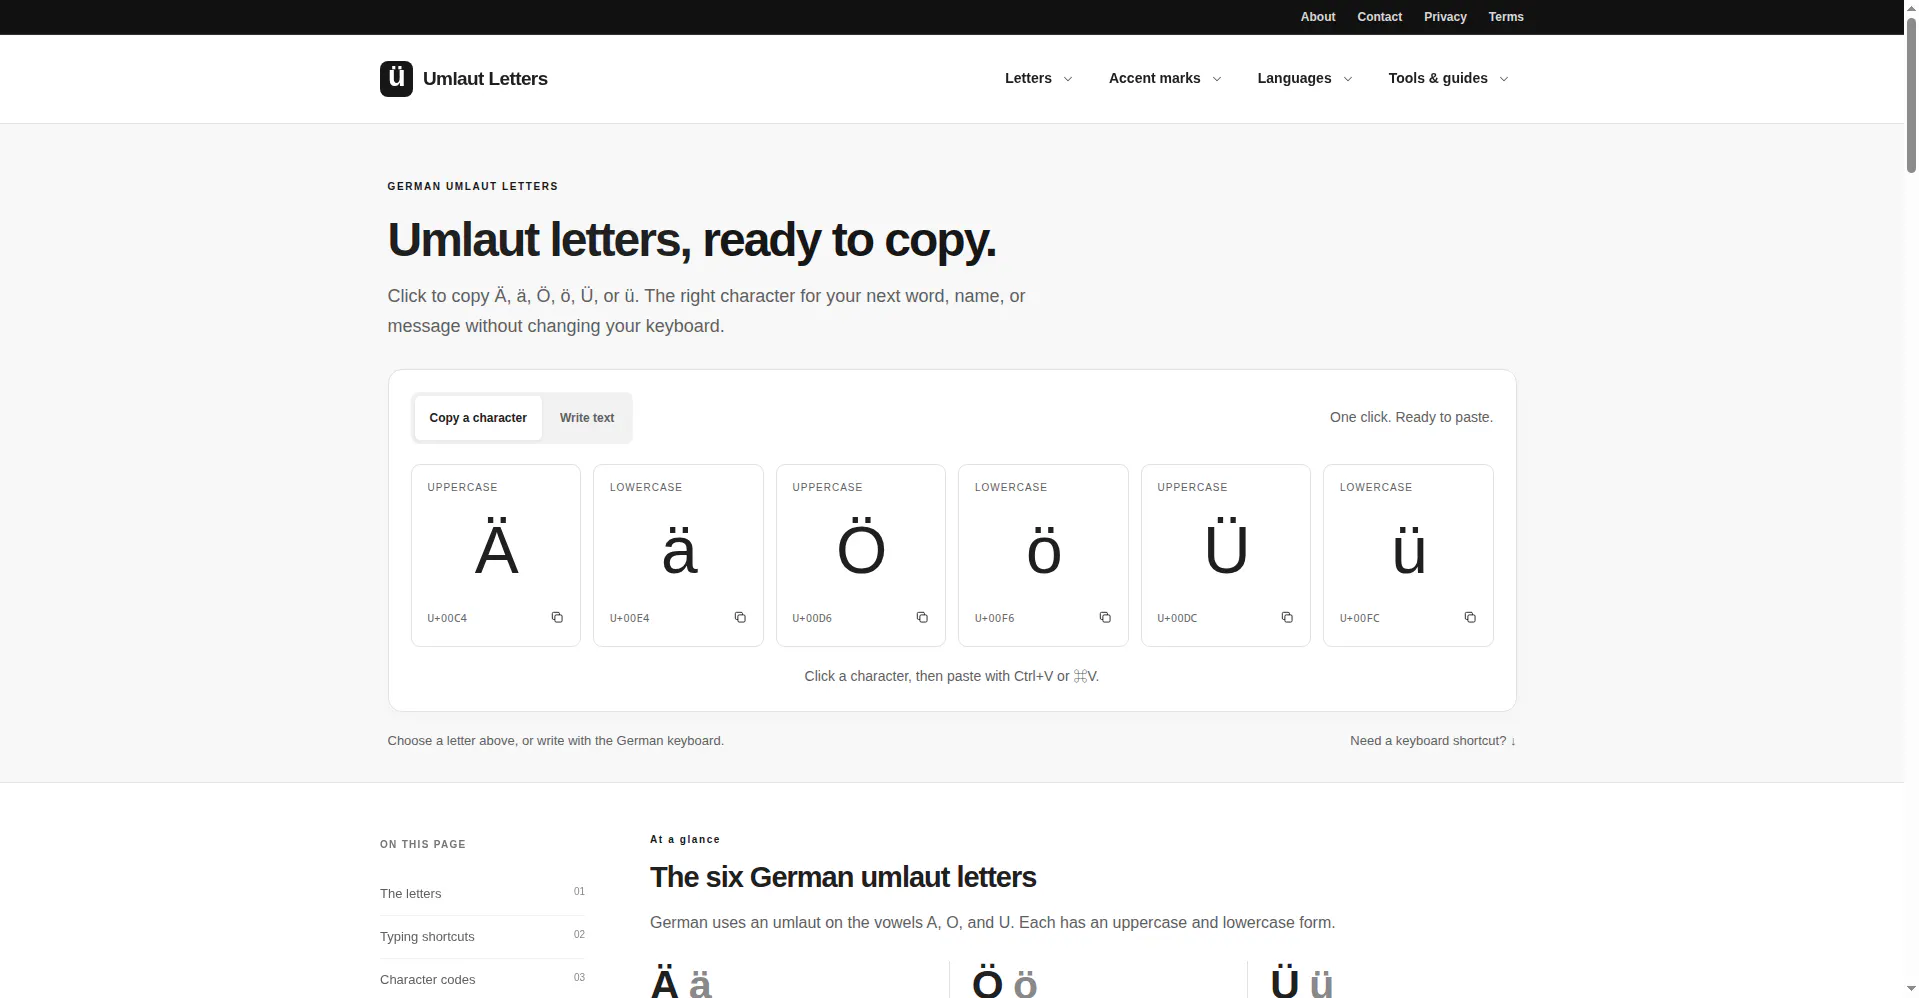Click the U+00DC code label

[x=1177, y=618]
